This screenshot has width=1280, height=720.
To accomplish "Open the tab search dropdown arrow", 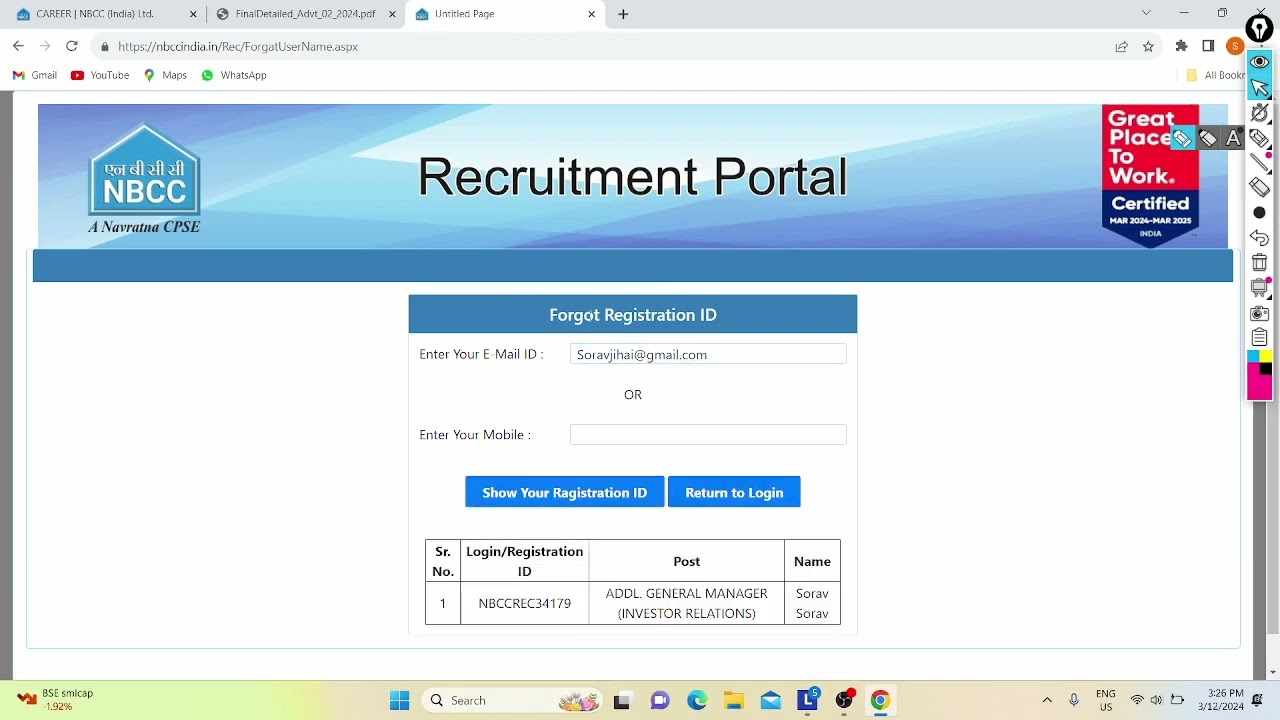I will coord(1146,13).
